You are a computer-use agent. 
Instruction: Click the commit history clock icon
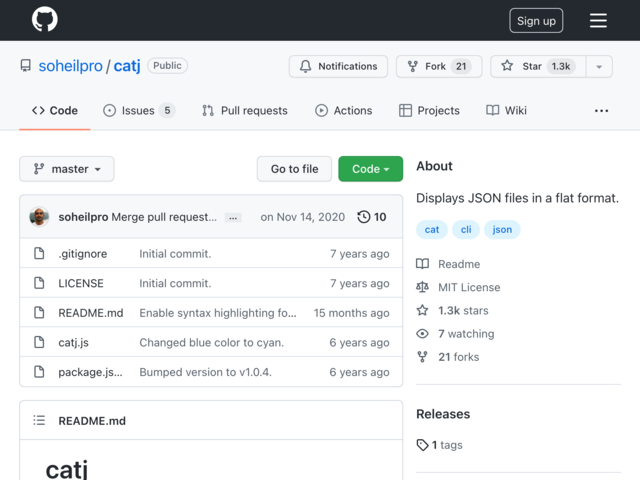point(364,217)
